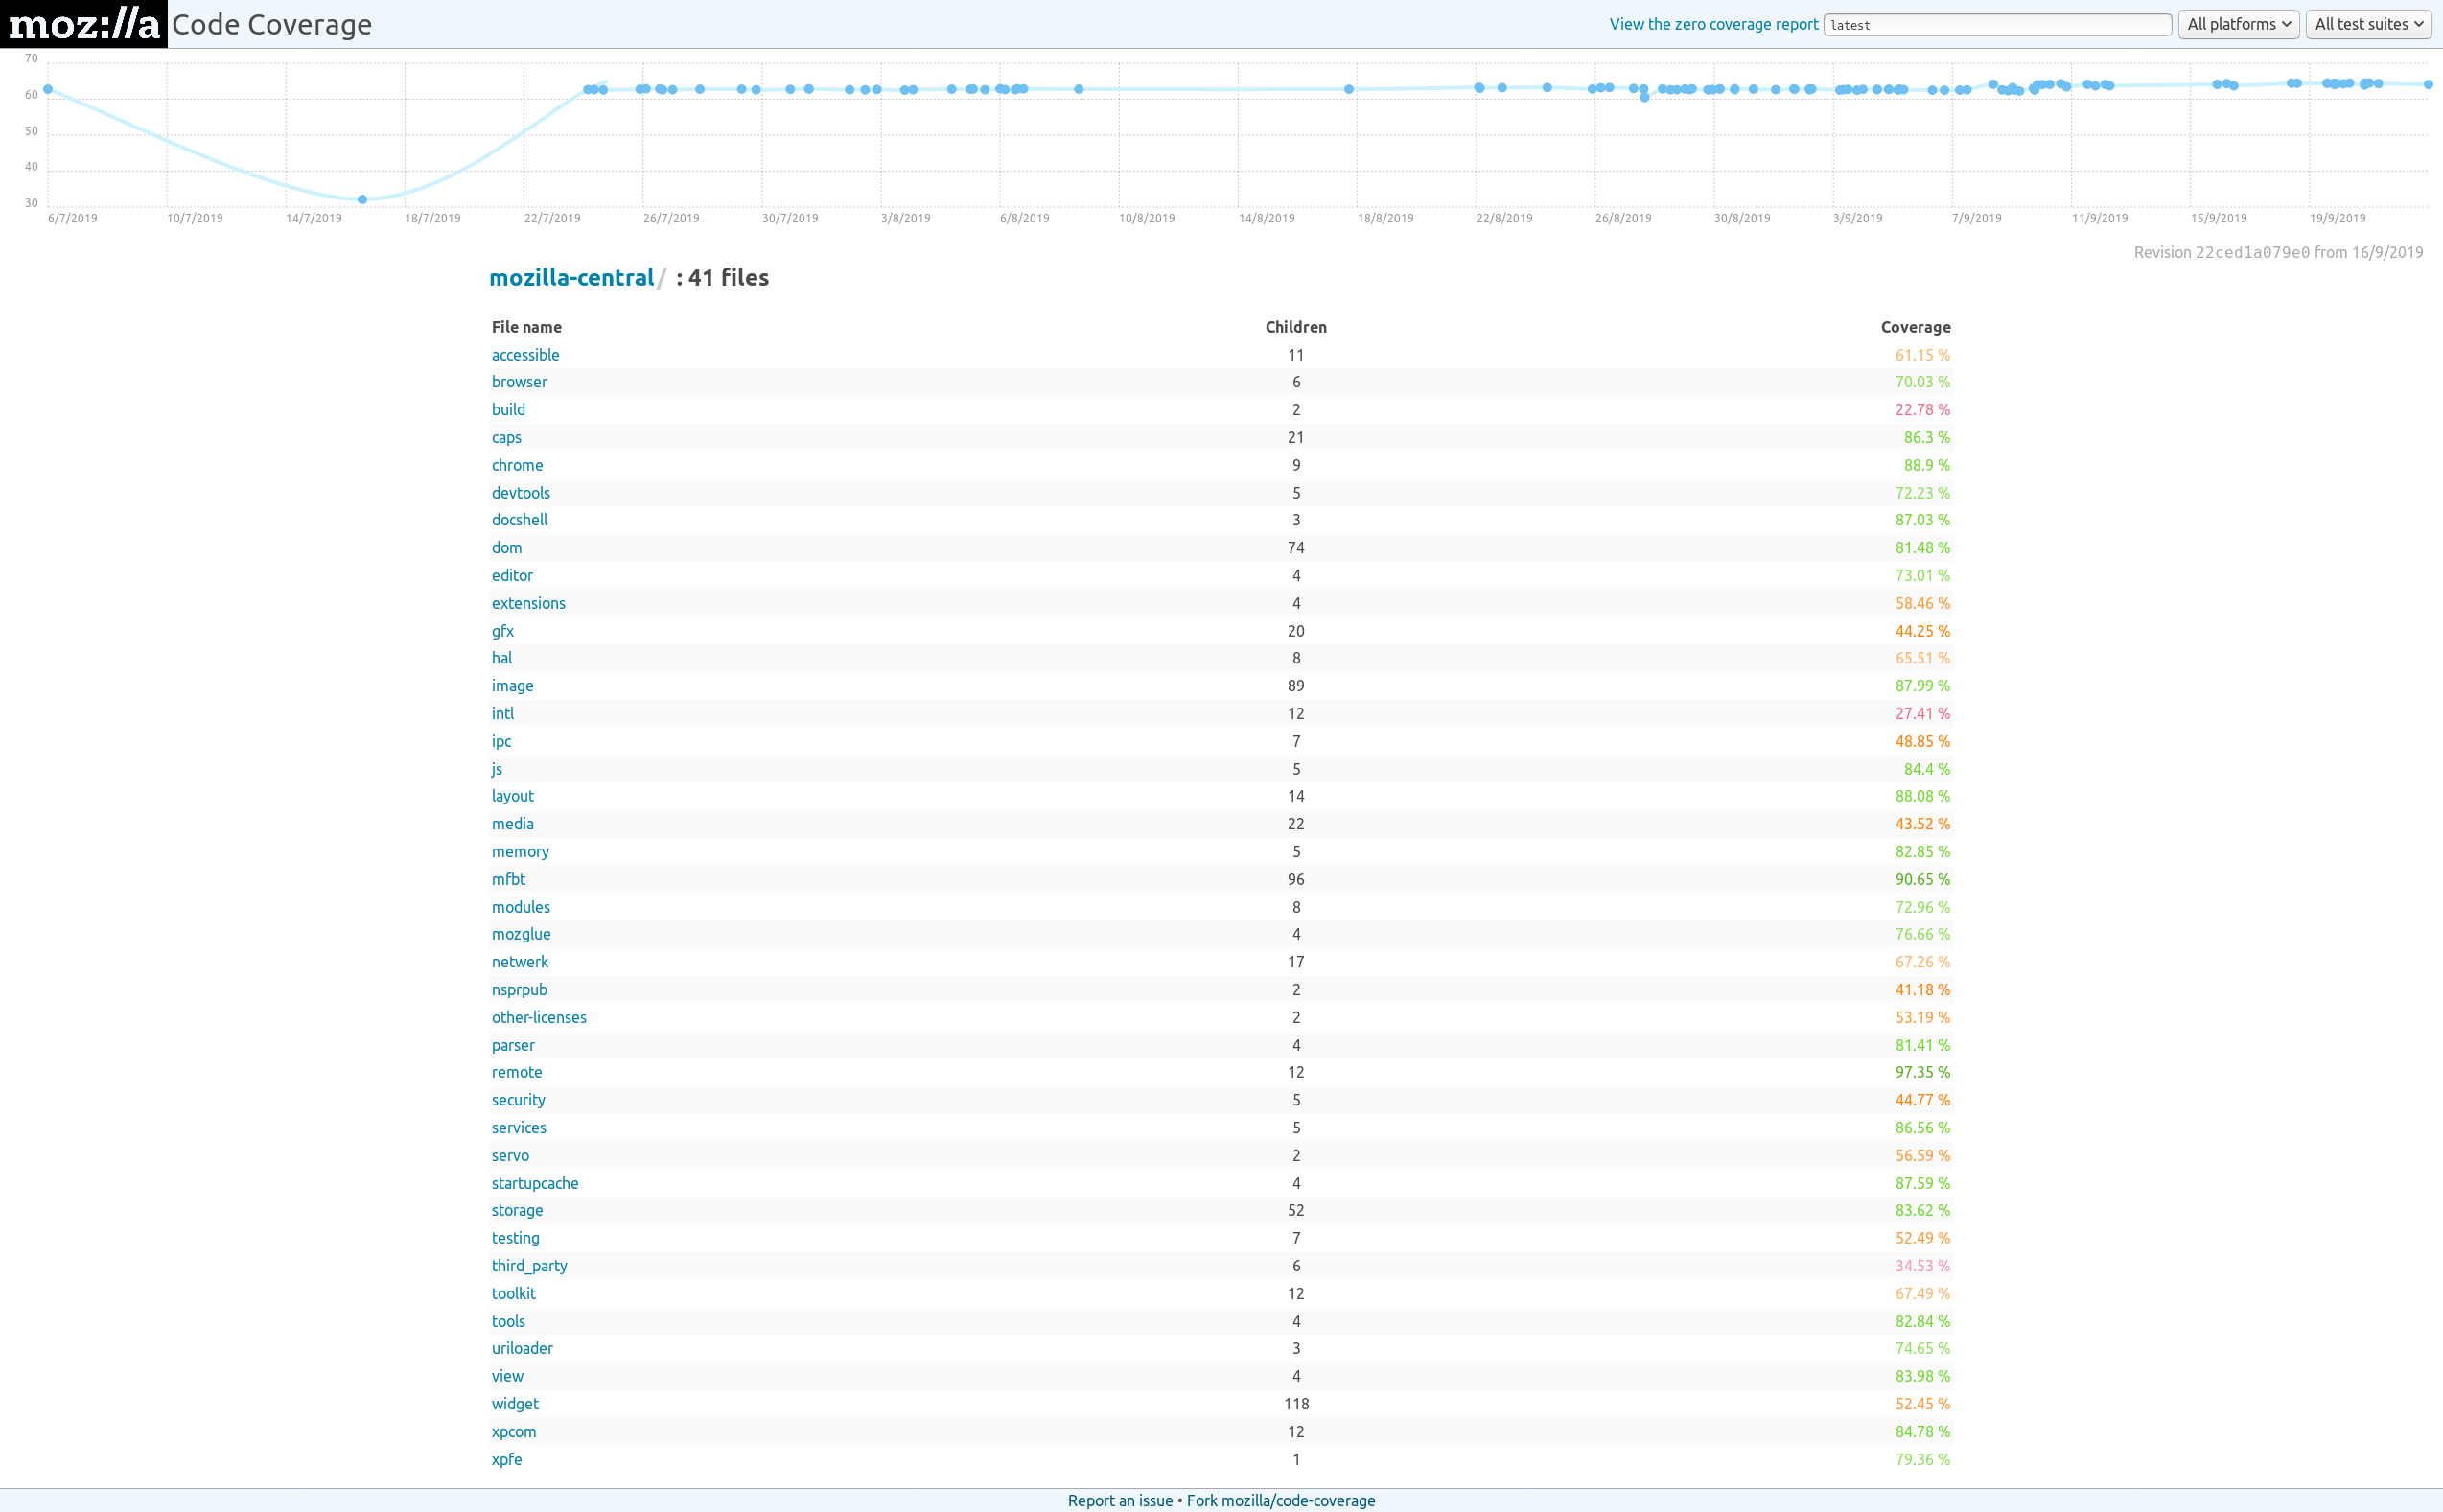Open the netwerk directory
The width and height of the screenshot is (2443, 1512).
point(519,962)
